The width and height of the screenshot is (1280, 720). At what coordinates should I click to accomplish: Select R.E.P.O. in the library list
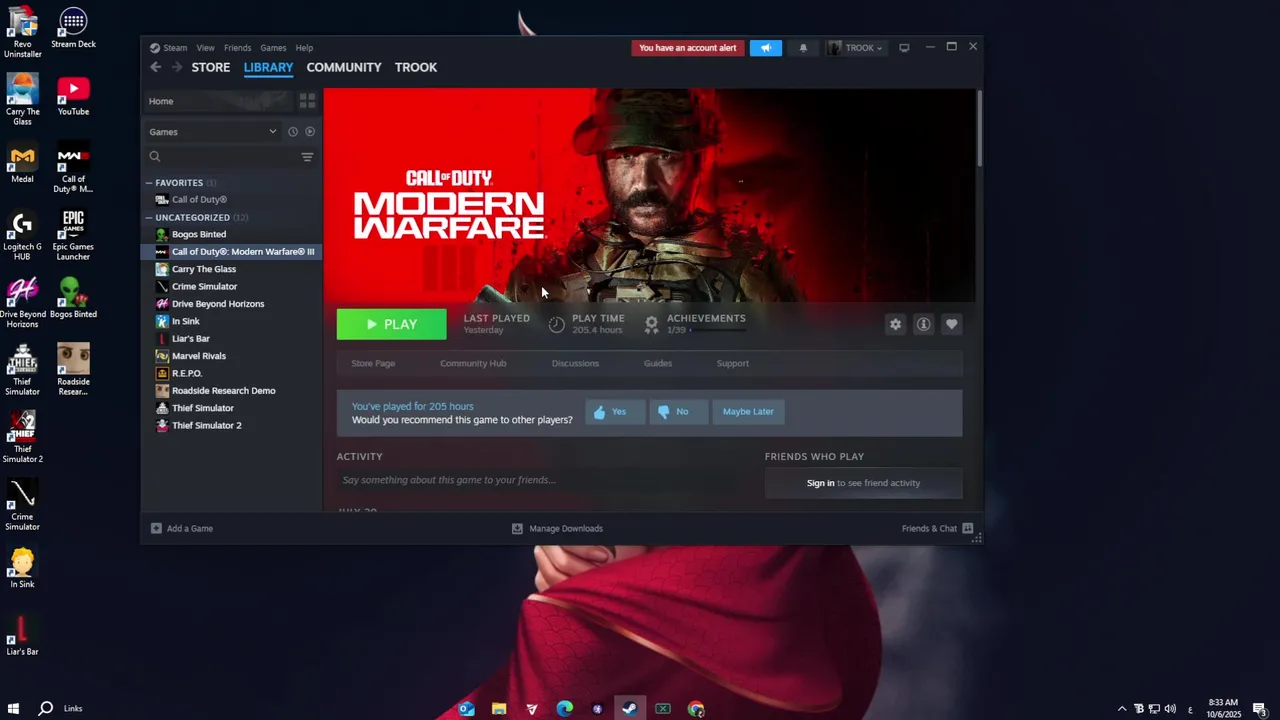click(x=232, y=373)
